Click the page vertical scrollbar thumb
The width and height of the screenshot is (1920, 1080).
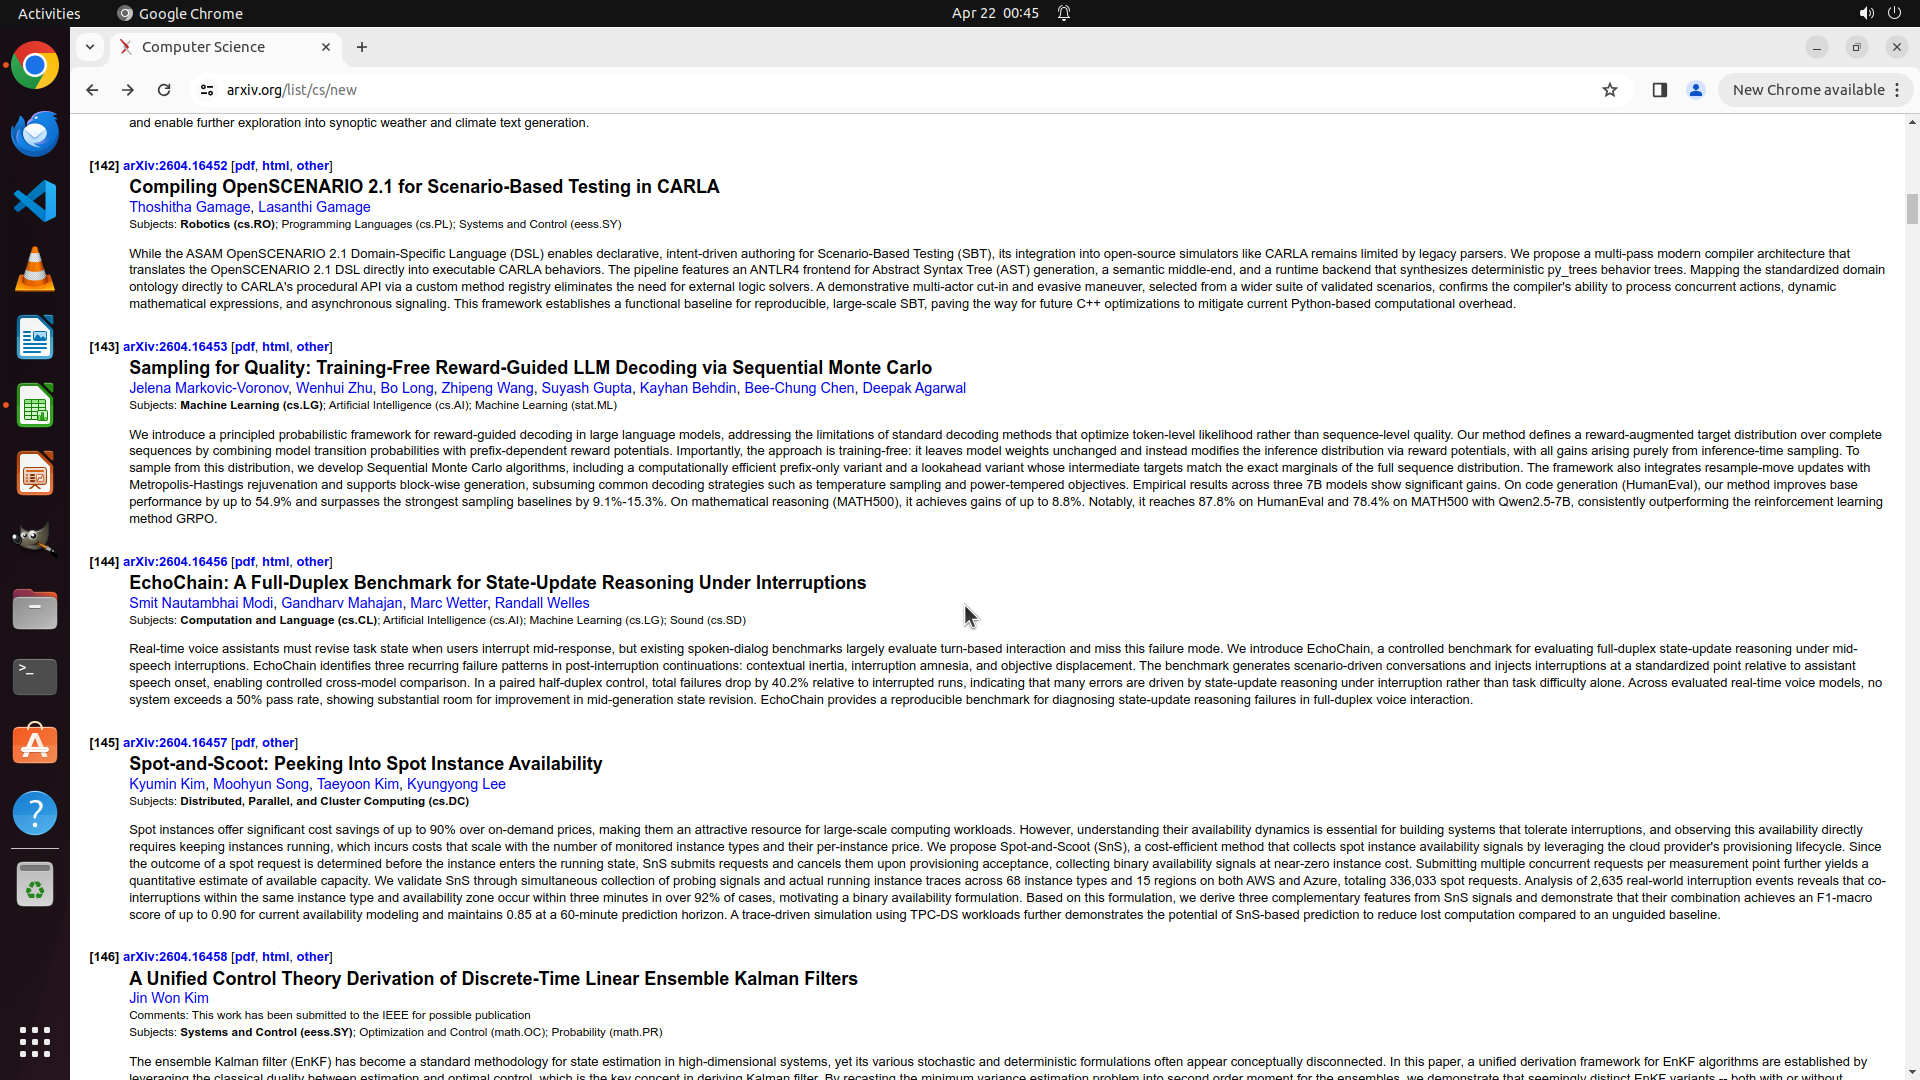pyautogui.click(x=1912, y=209)
